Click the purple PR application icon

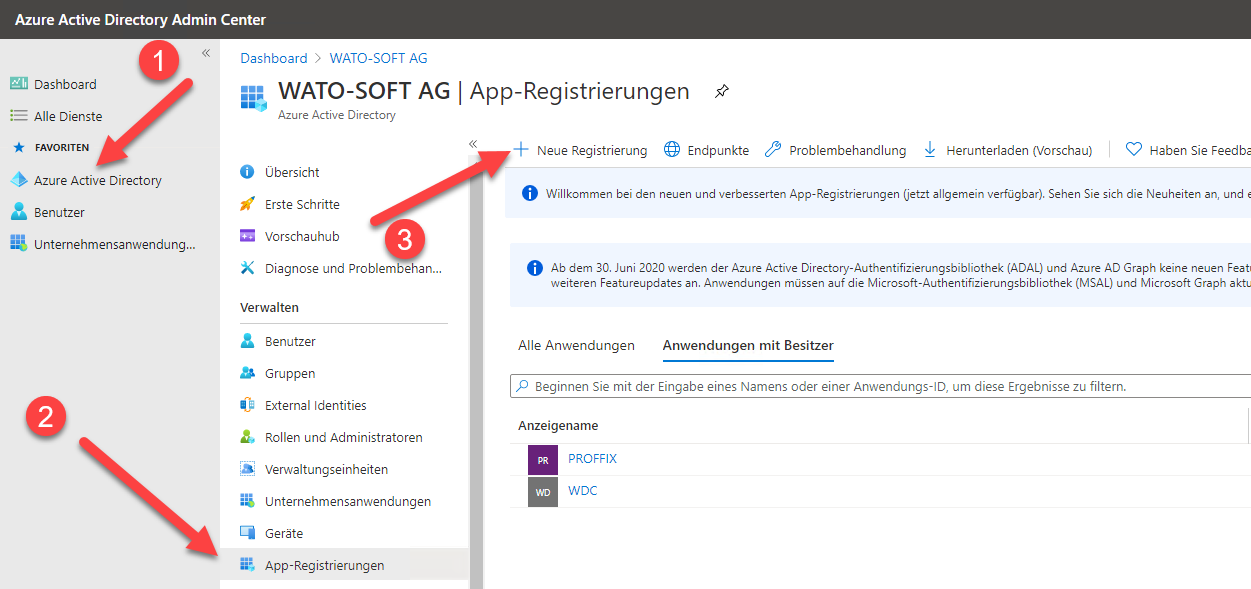coord(543,460)
